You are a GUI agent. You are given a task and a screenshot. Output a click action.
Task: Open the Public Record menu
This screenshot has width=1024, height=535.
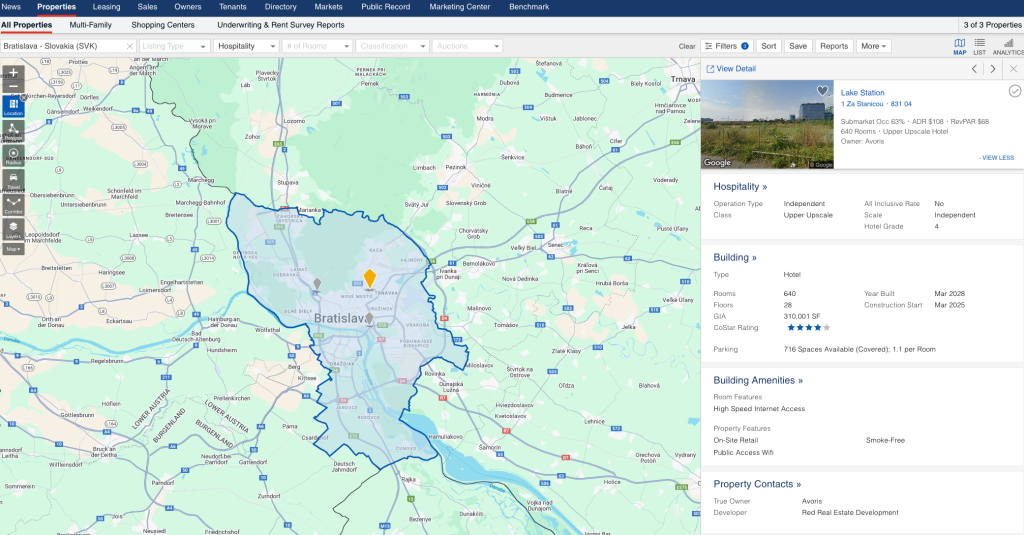coord(386,7)
